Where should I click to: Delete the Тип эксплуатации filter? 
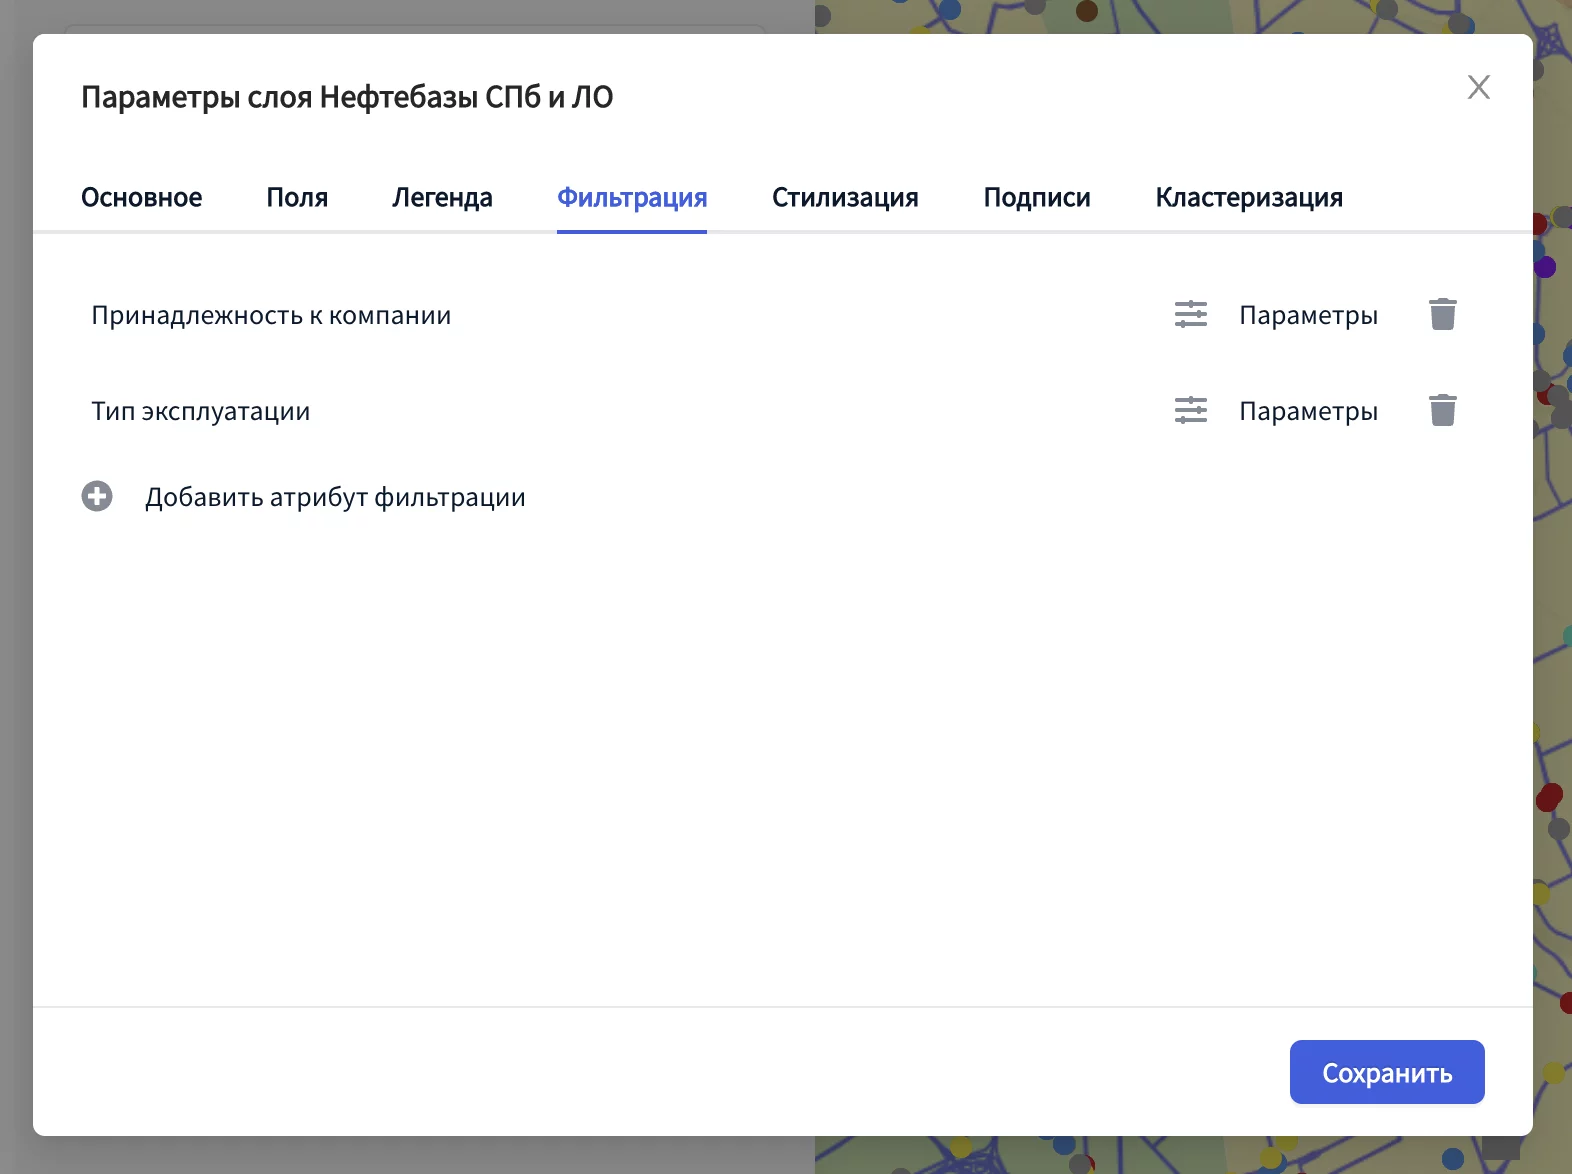(1442, 411)
